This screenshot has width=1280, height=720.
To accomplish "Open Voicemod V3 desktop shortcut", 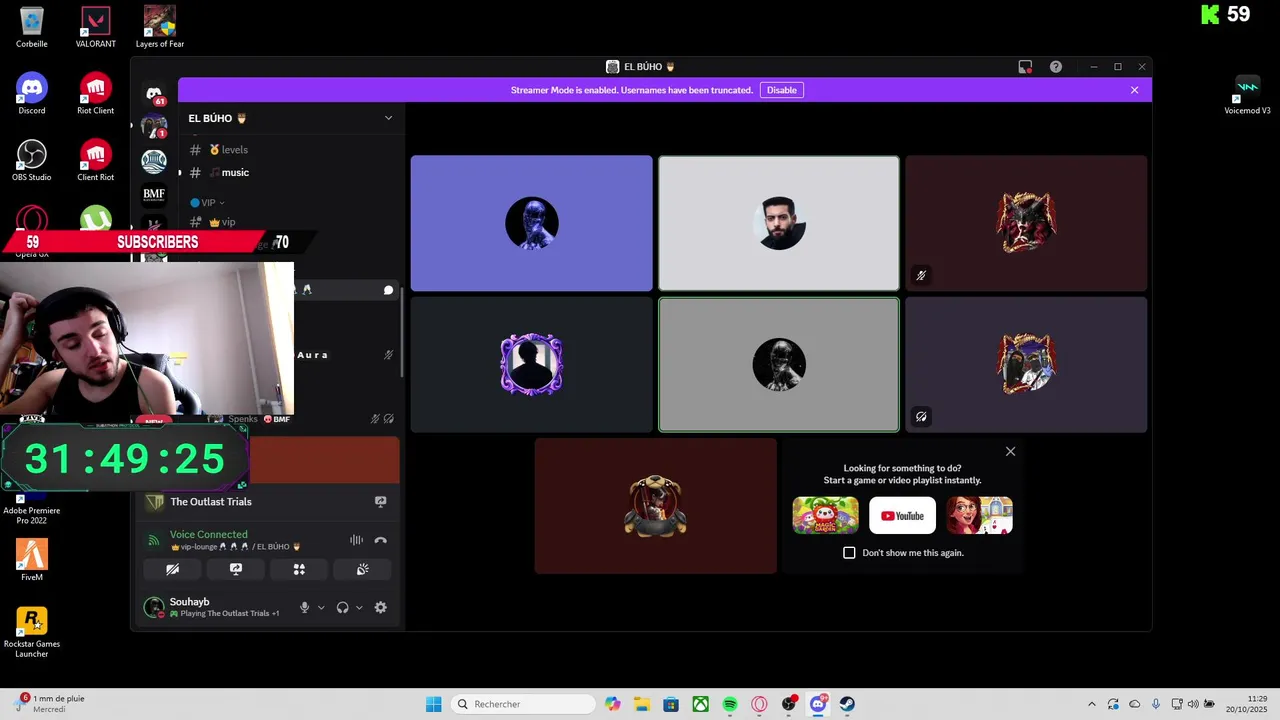I will tap(1247, 94).
